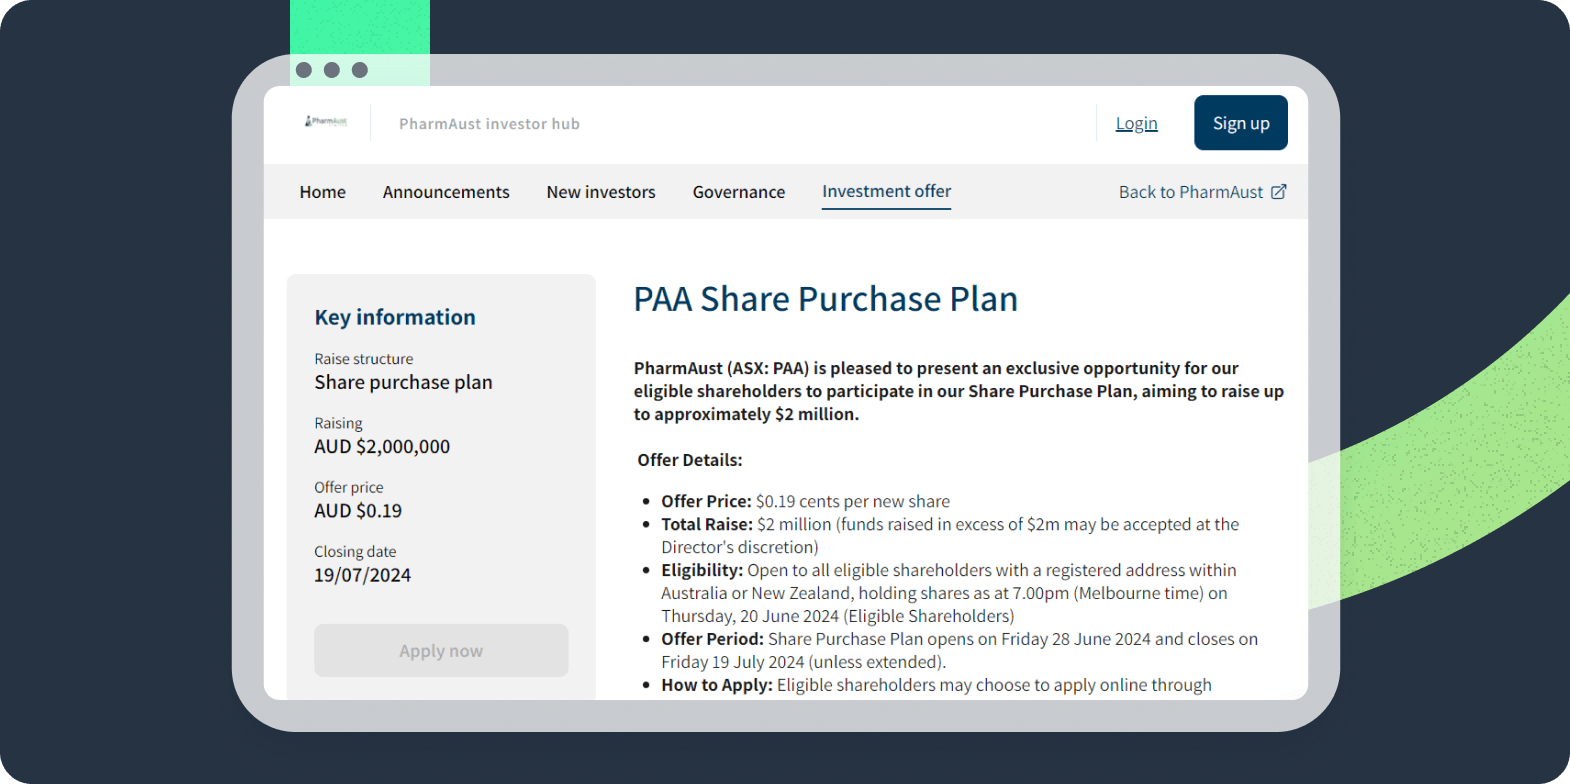
Task: Click the Offer Price: bullet label
Action: (x=706, y=501)
